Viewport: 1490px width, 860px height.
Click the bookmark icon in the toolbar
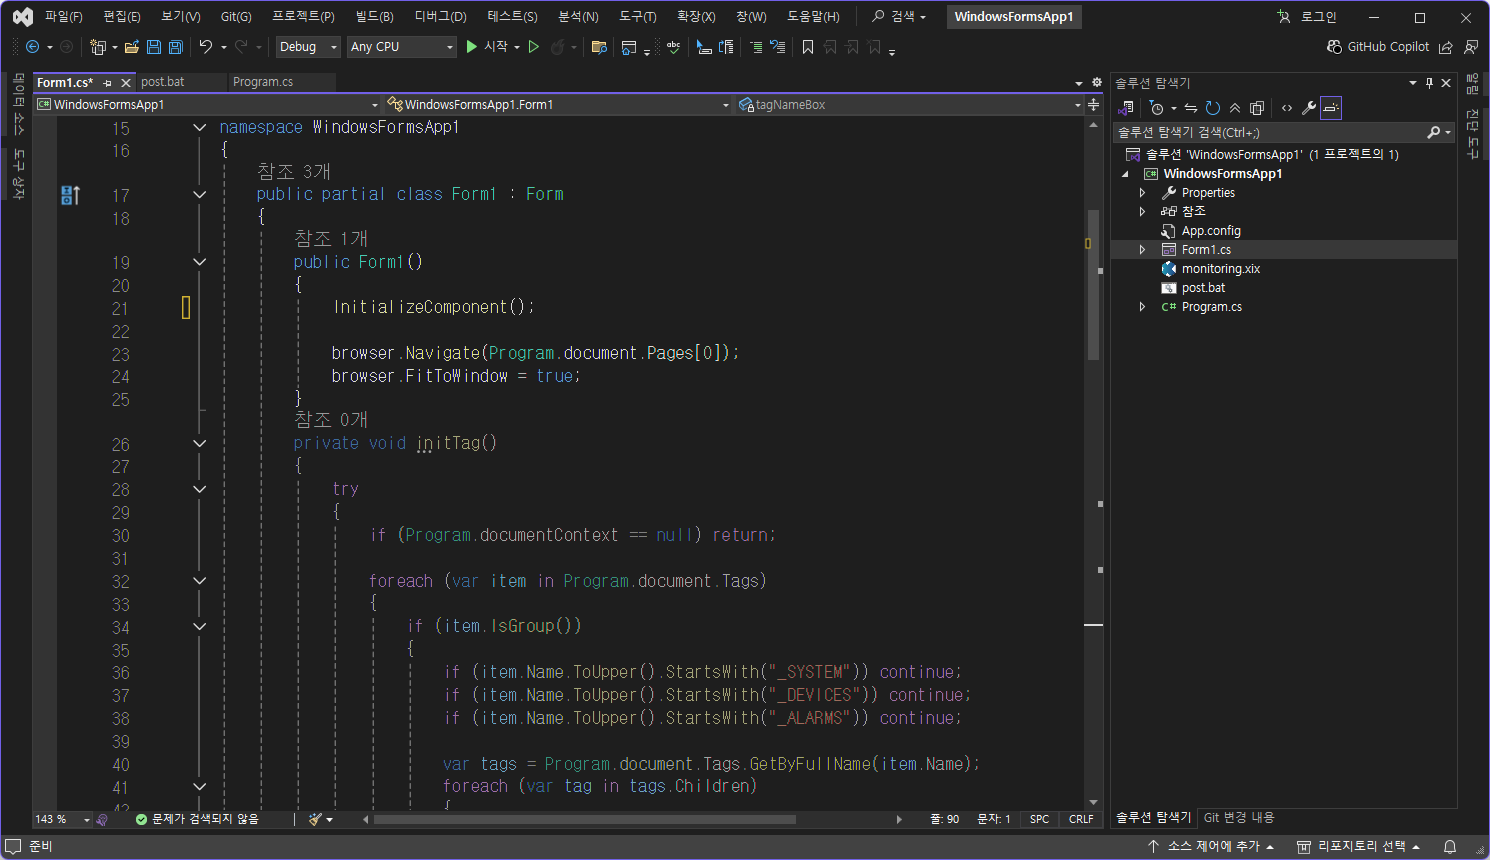808,47
